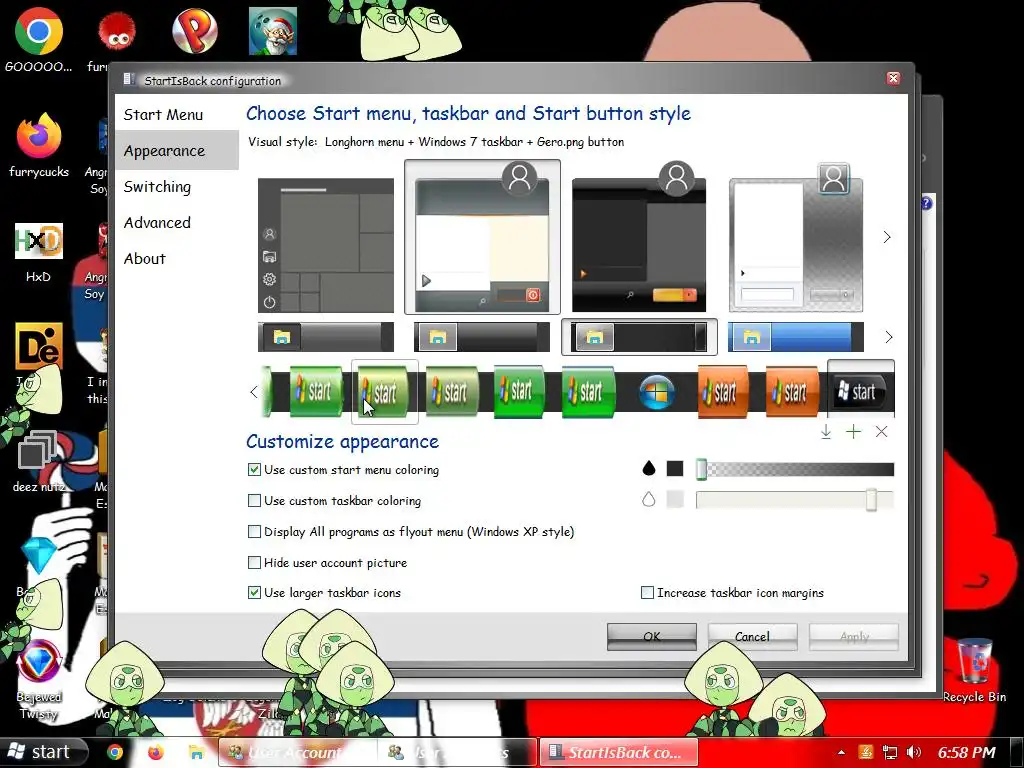
Task: Disable custom start menu coloring
Action: [255, 470]
